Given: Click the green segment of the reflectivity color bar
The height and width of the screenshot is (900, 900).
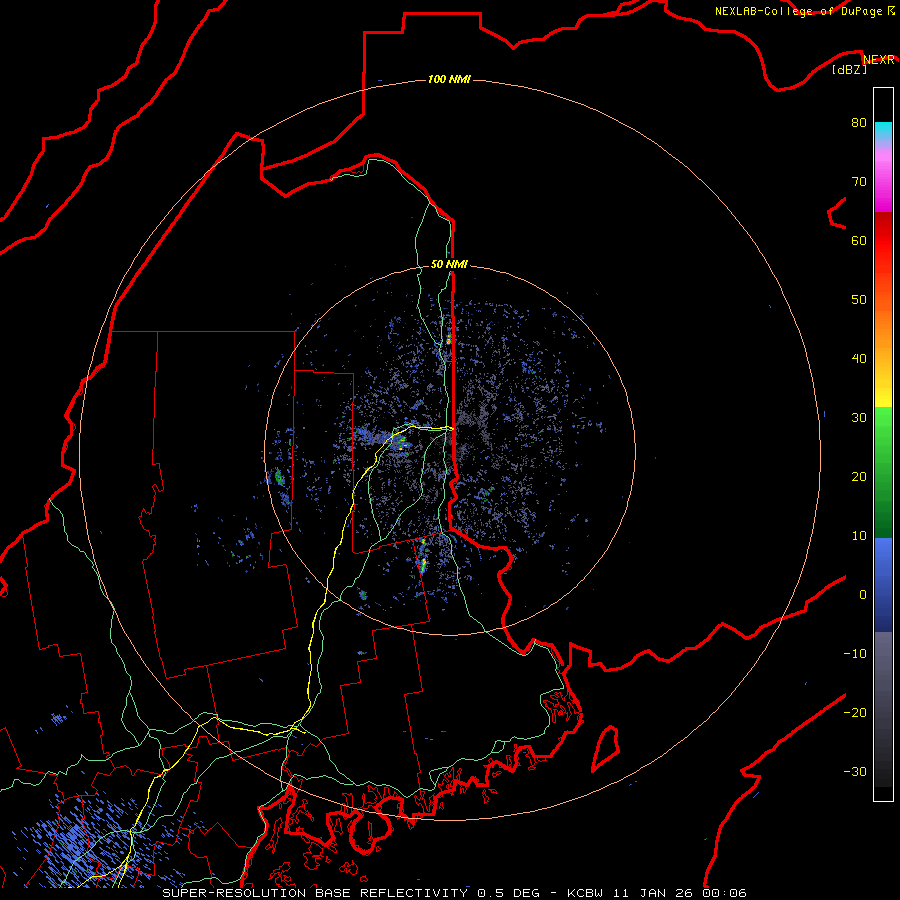Looking at the screenshot, I should click(883, 472).
